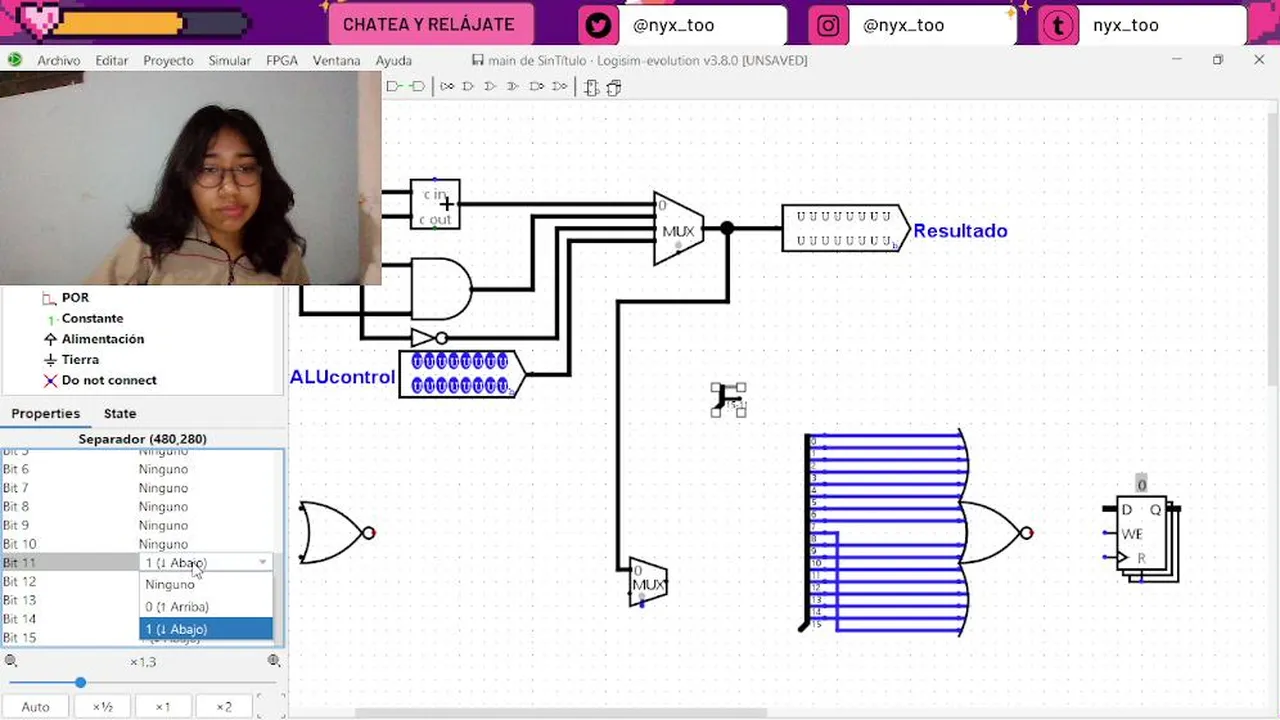
Task: Pick the AND gate toolbar icon
Action: tap(468, 87)
